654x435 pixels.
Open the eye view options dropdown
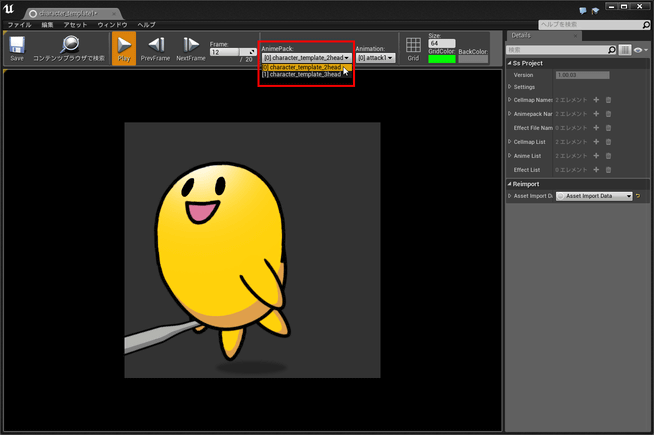[x=640, y=50]
